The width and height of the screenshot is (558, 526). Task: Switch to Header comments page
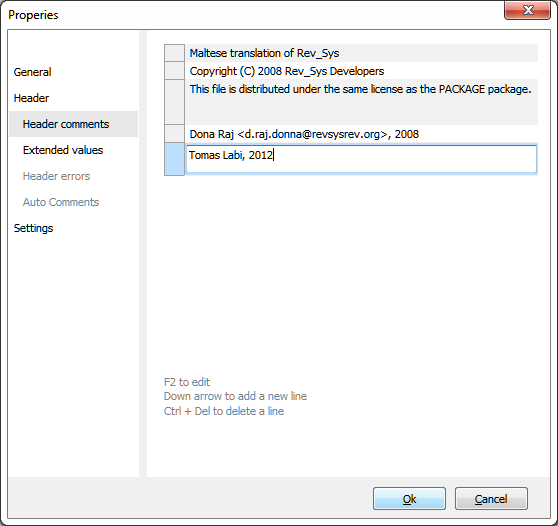click(74, 124)
